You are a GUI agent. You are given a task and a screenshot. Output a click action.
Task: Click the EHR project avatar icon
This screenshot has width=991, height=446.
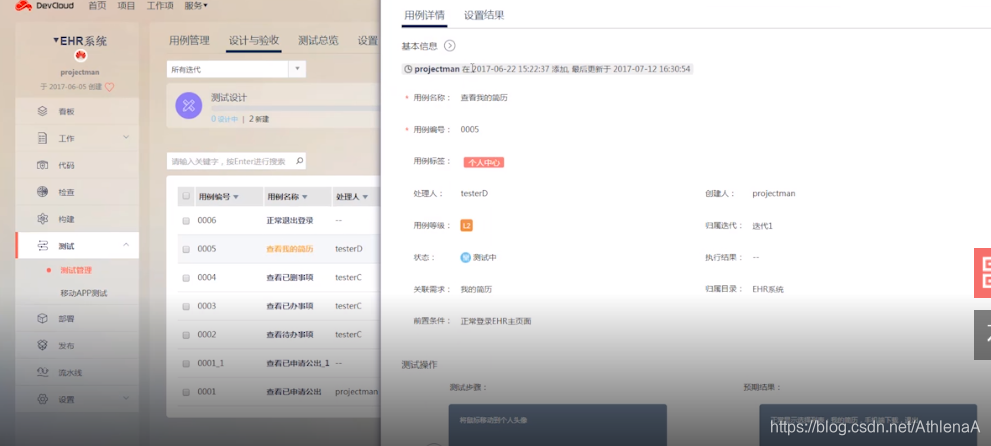click(80, 55)
